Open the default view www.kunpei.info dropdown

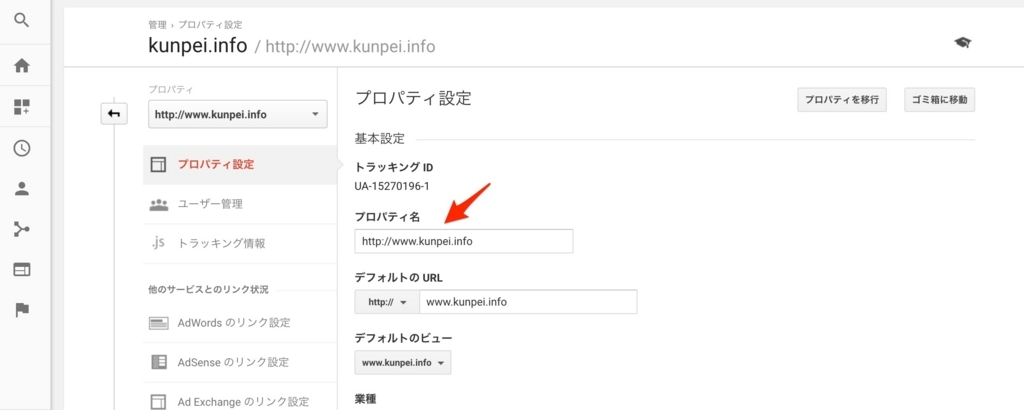point(402,362)
